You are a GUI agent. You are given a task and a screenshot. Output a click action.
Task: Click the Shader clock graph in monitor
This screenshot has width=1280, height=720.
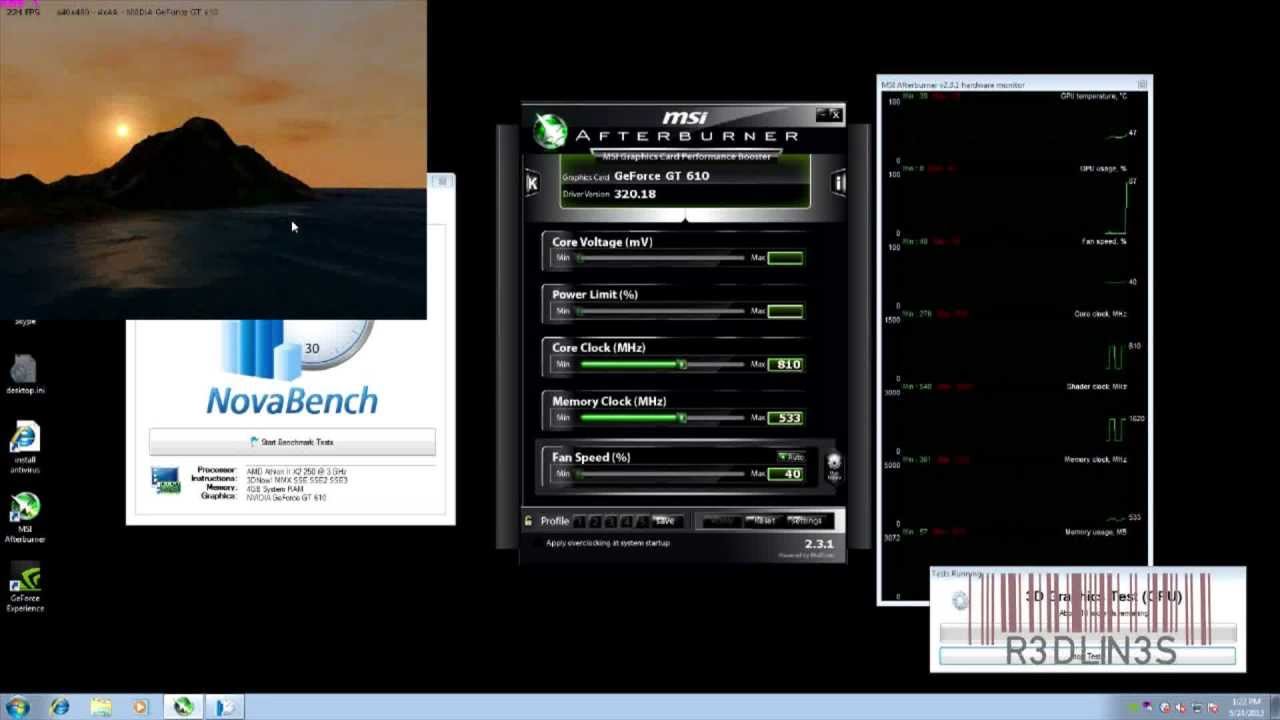[x=1016, y=419]
